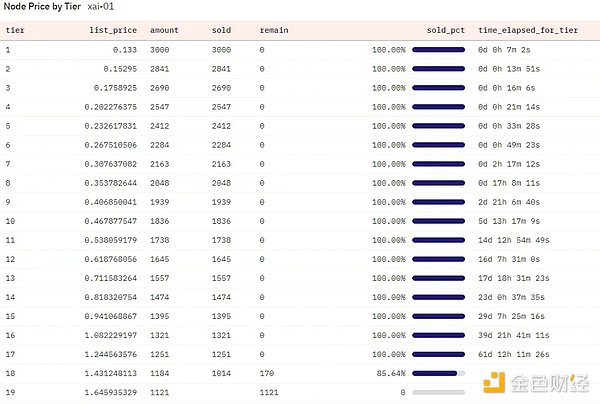
Task: Sort by the 'list_price' column header
Action: pyautogui.click(x=114, y=30)
